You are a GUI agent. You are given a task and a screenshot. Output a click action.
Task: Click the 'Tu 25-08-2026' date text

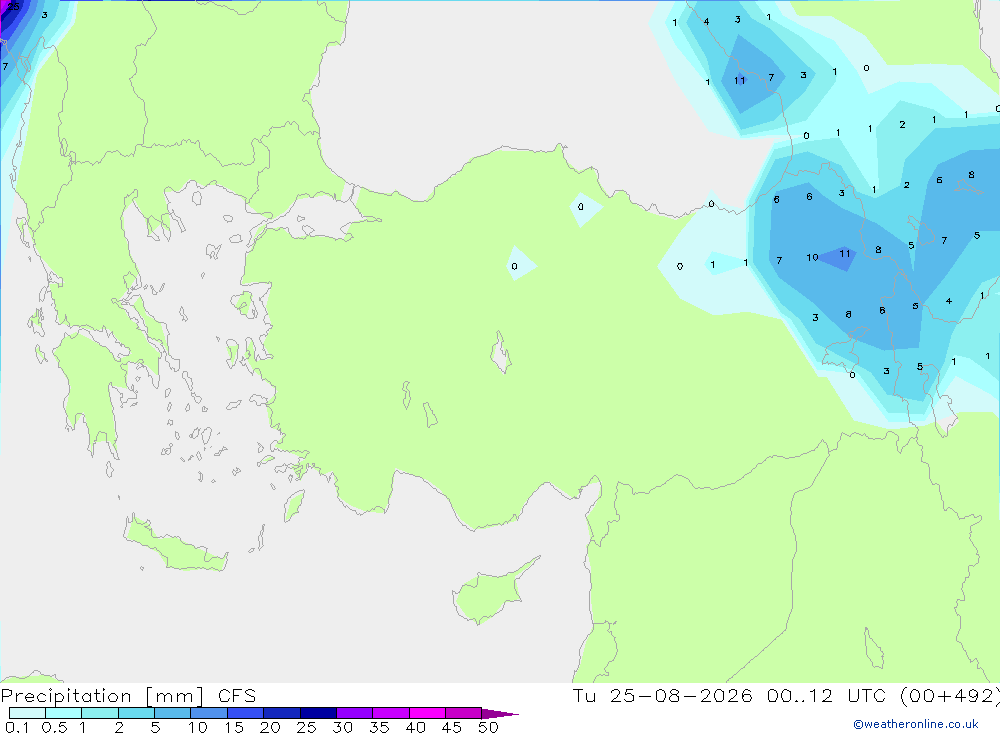click(x=663, y=696)
